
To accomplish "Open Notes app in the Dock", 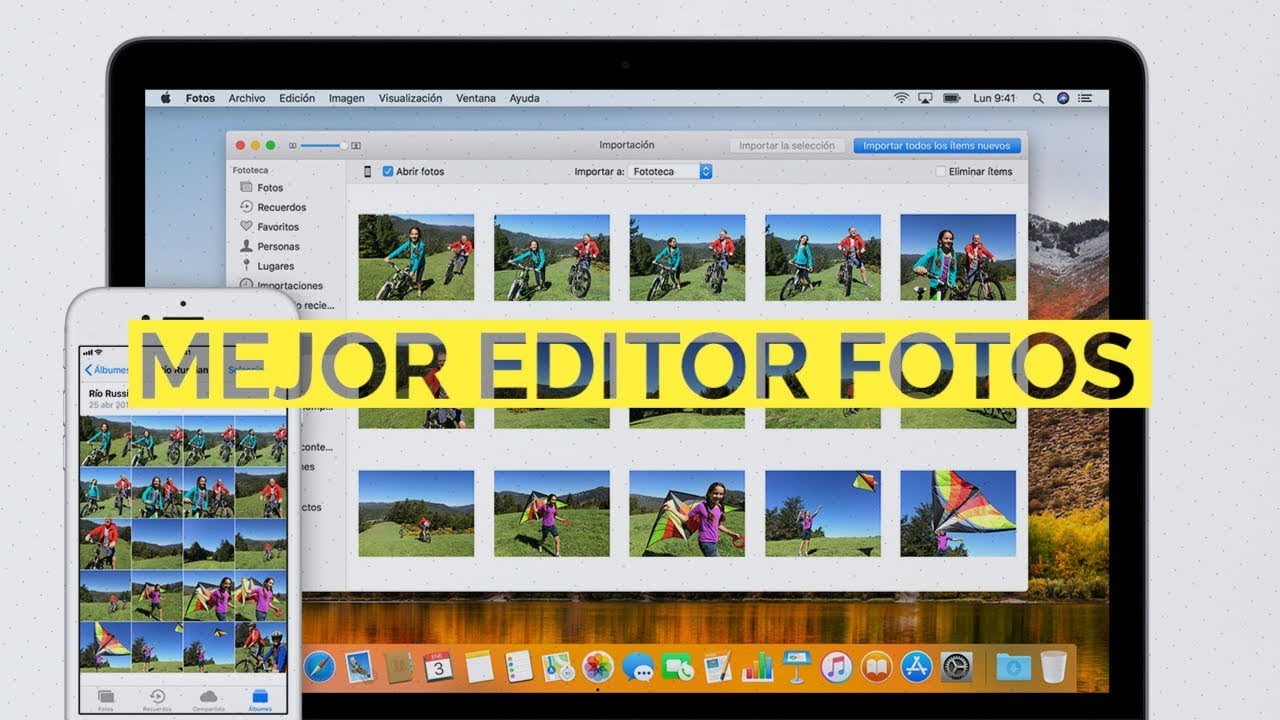I will point(479,666).
